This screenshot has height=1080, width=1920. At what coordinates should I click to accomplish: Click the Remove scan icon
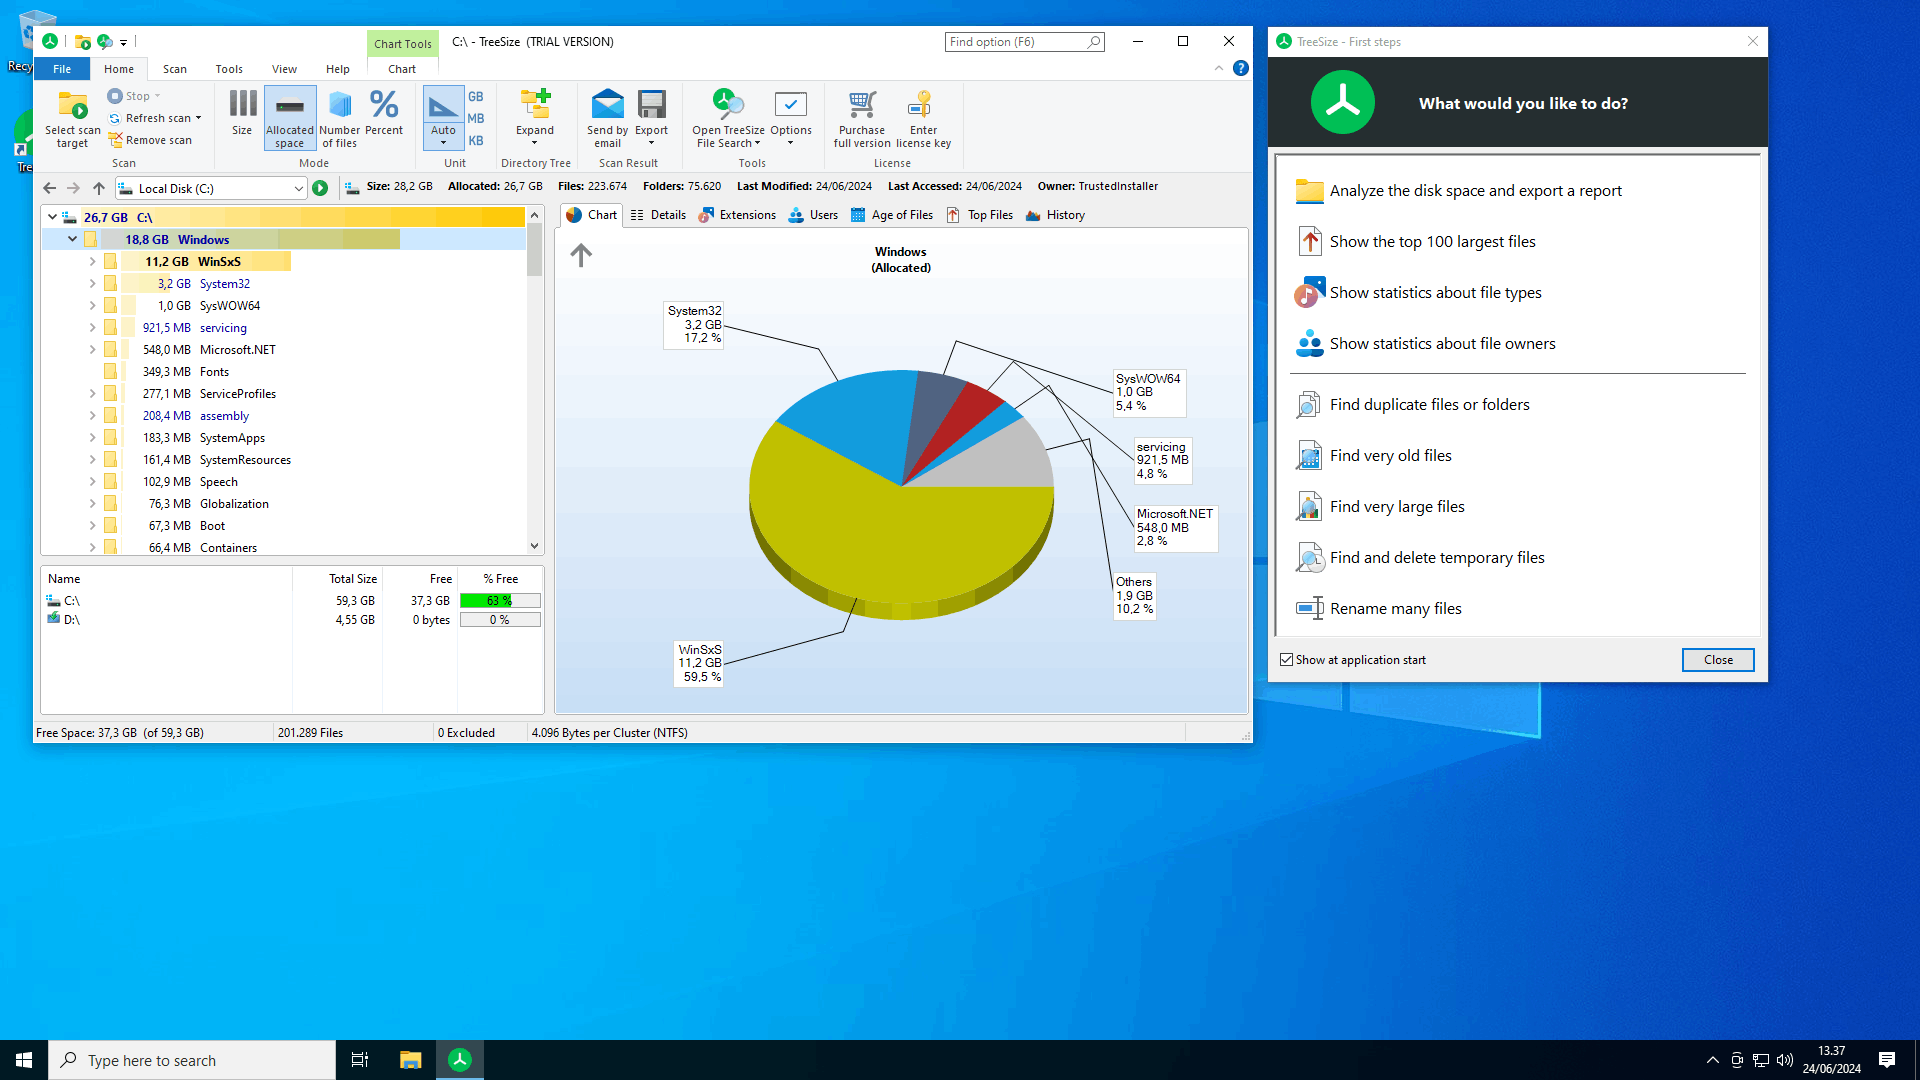pos(150,141)
